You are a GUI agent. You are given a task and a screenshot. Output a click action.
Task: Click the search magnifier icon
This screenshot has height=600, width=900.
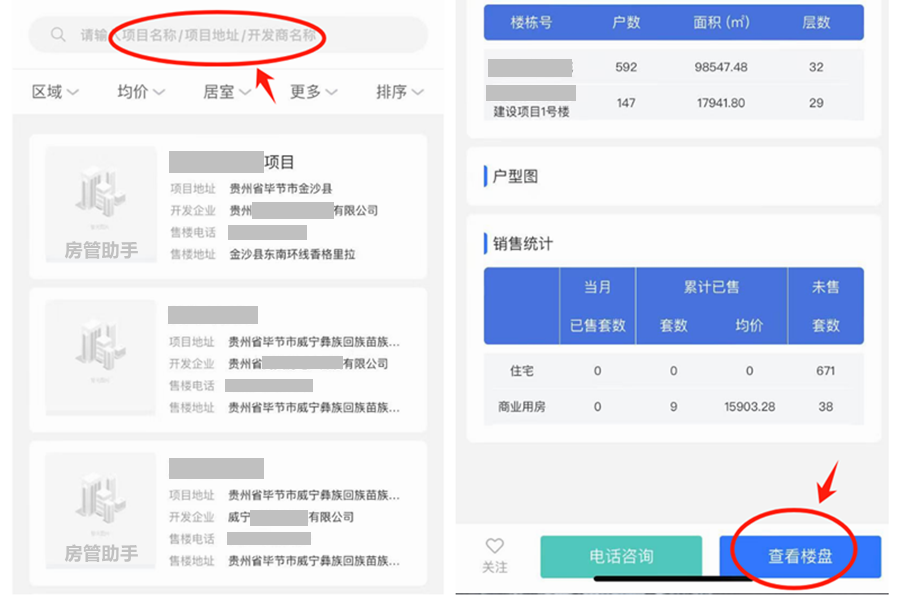point(56,35)
